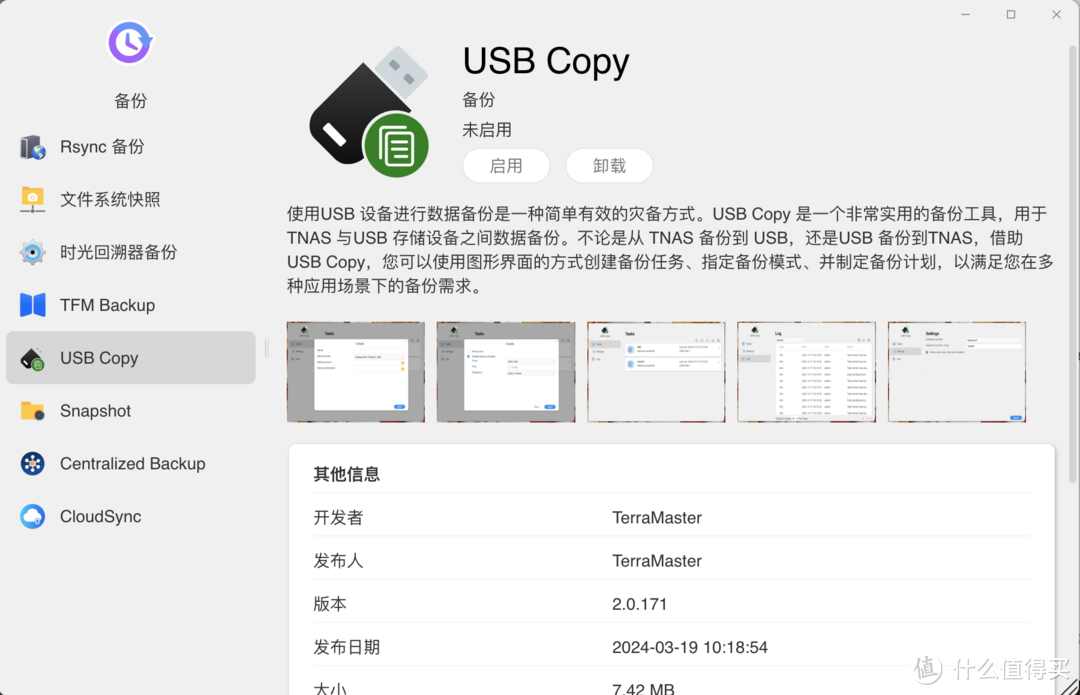
Task: Click 卸载 to uninstall USB Copy
Action: 609,165
